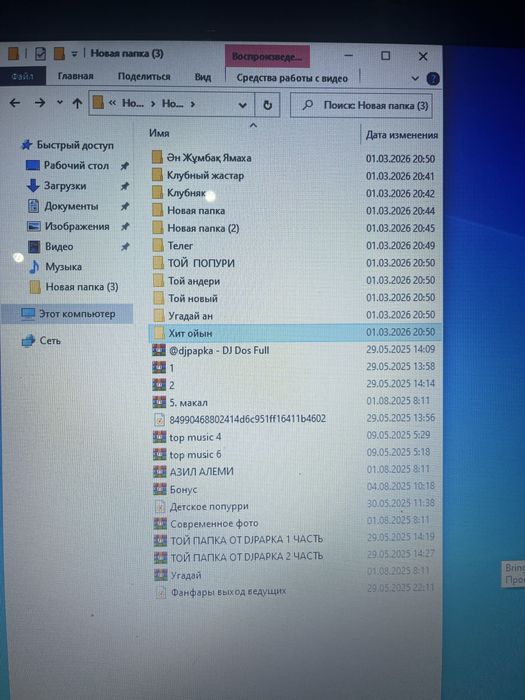Switch to the Главная ribbon tab

[75, 76]
